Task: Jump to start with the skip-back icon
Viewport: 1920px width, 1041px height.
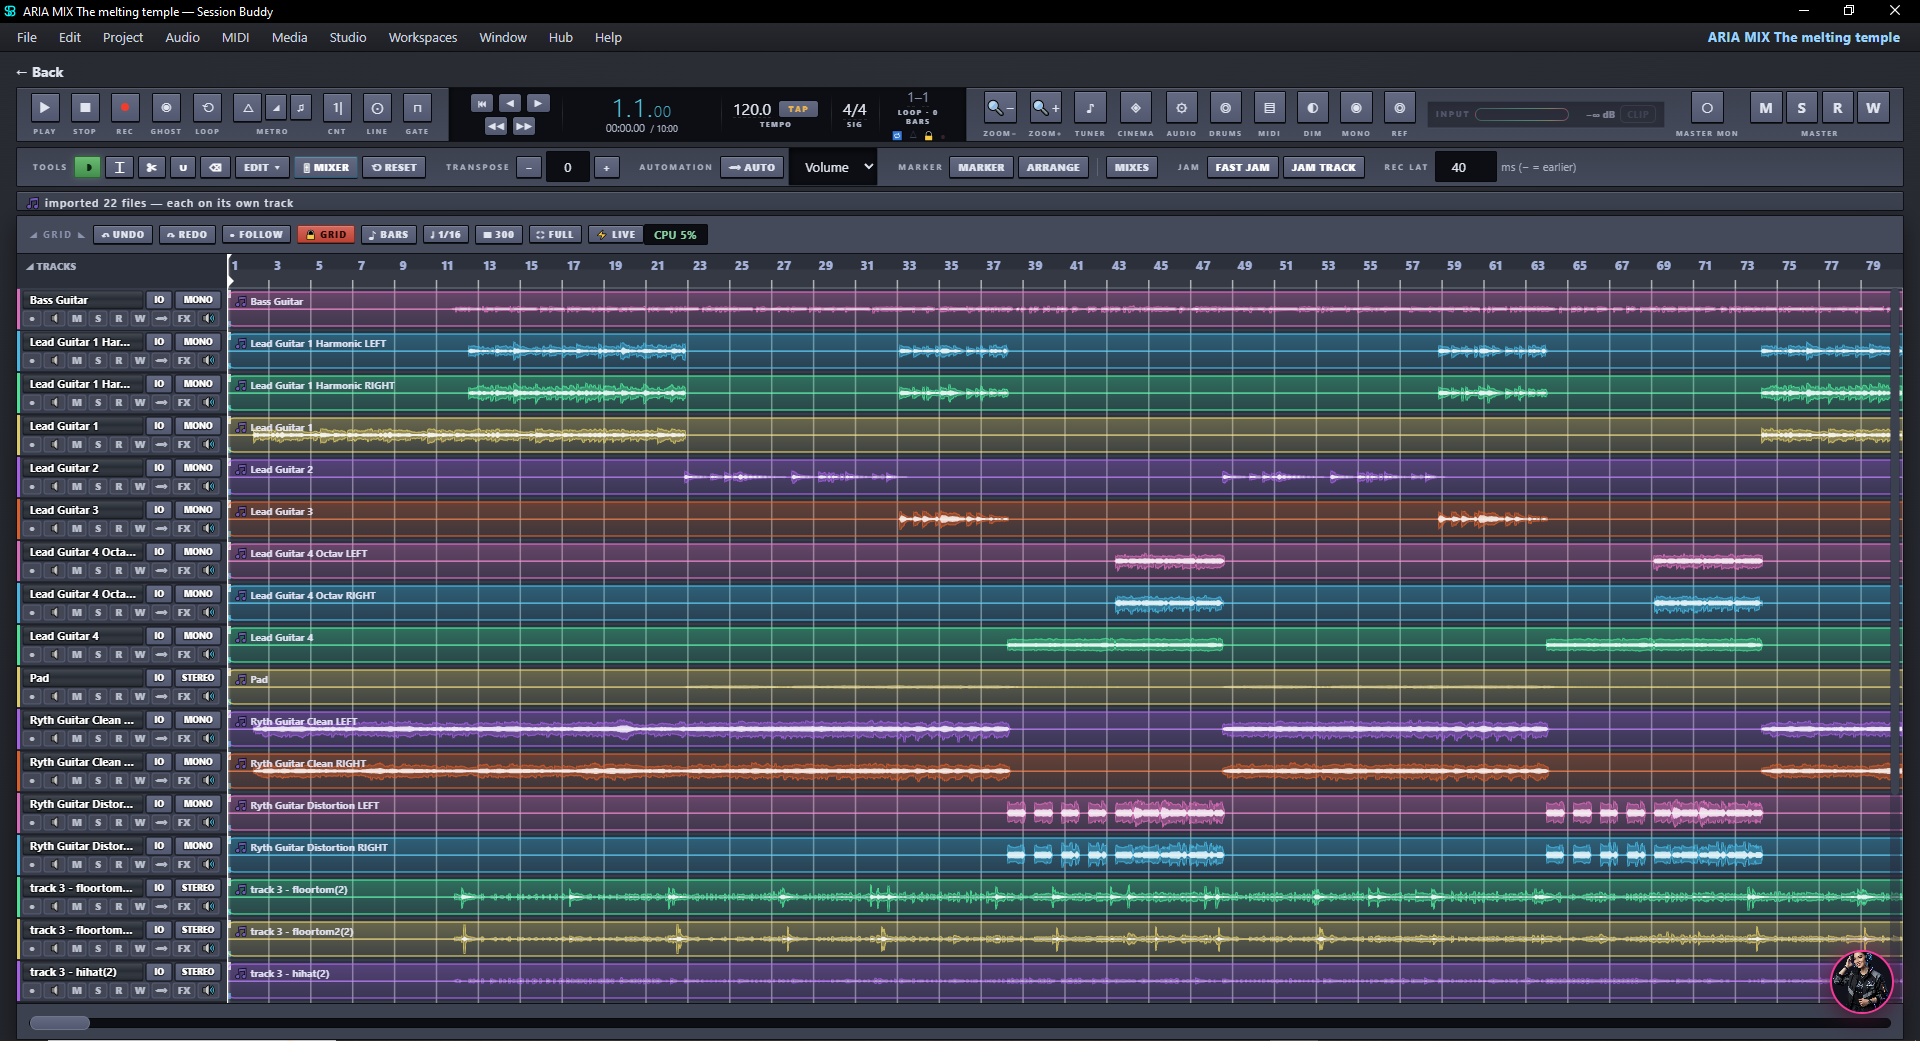Action: pyautogui.click(x=482, y=103)
